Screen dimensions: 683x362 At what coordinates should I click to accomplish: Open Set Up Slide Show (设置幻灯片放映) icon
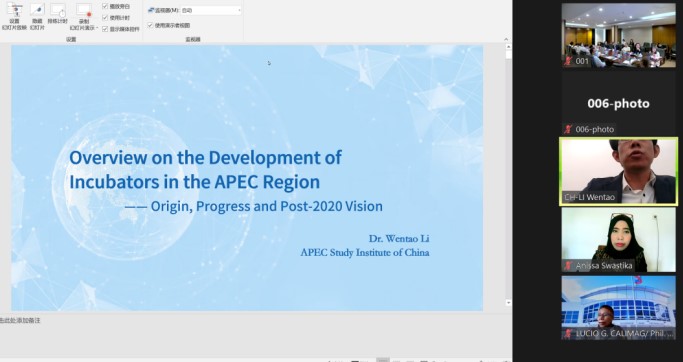pos(14,10)
